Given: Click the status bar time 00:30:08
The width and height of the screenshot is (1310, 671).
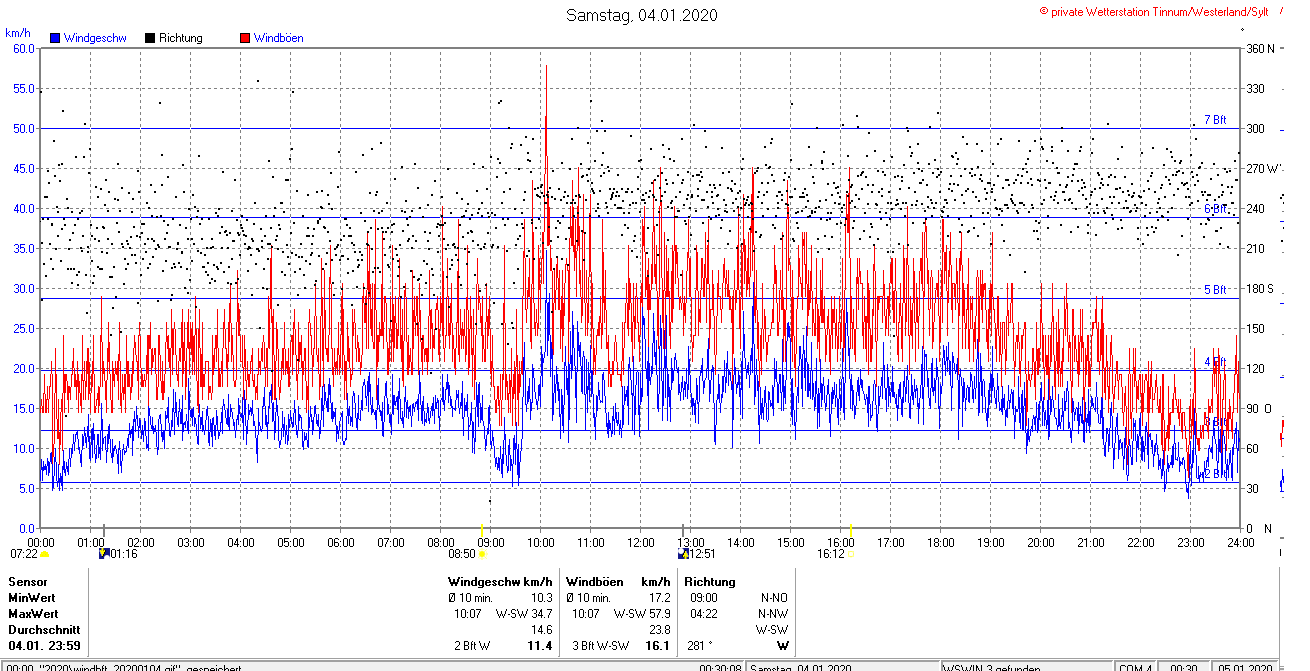Looking at the screenshot, I should (720, 668).
